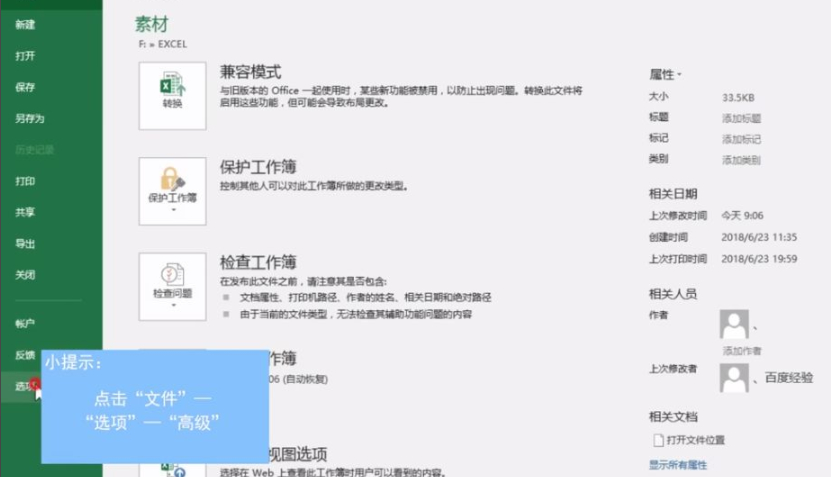
Task: Click the F: » EXCEL file path text
Action: pos(163,44)
